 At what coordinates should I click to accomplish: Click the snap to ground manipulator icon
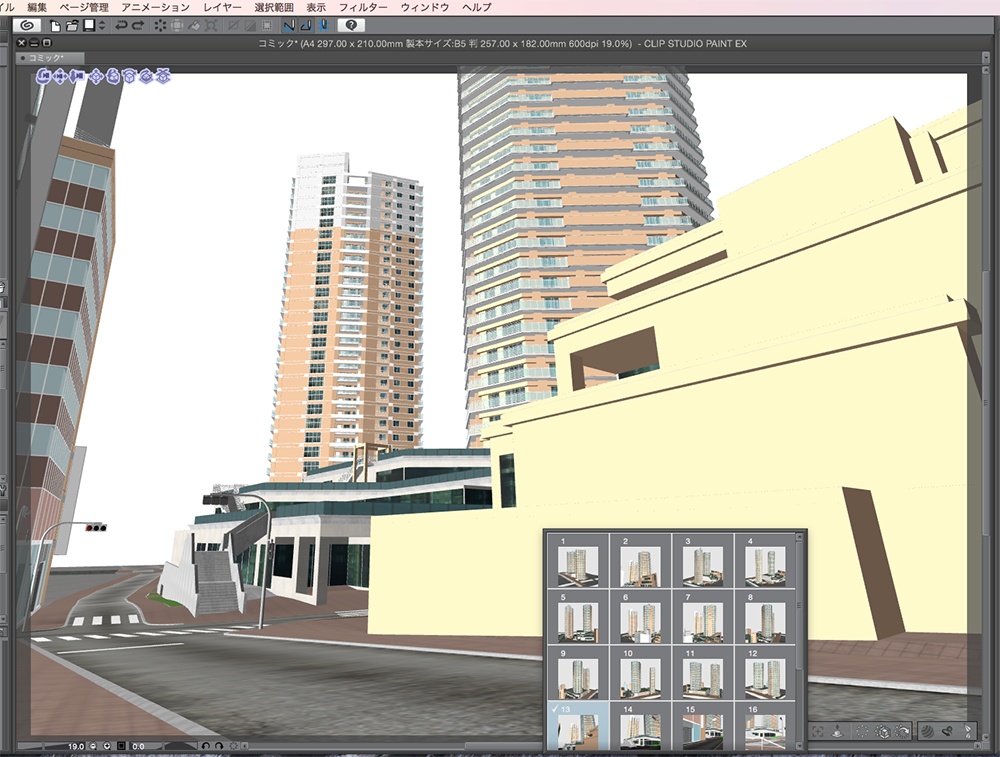tap(163, 77)
